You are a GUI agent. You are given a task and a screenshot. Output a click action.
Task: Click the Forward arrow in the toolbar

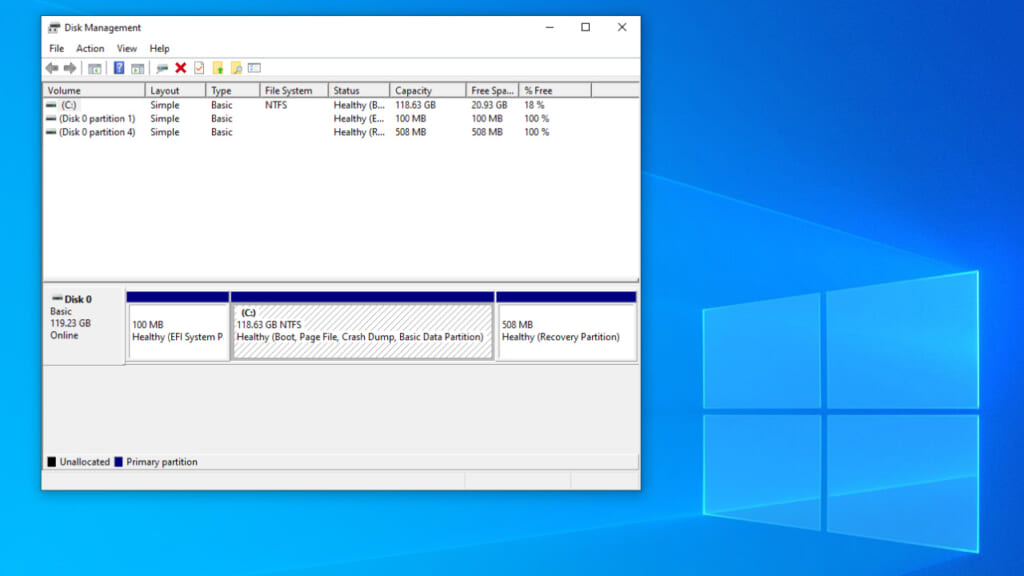coord(70,68)
